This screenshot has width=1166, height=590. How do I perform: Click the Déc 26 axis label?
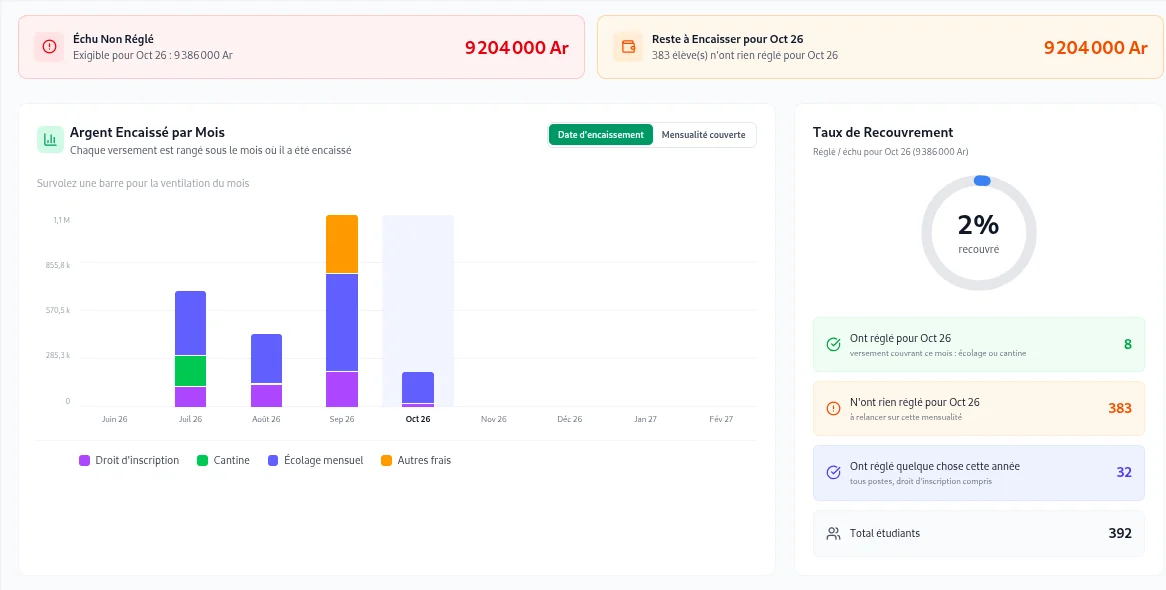(x=570, y=419)
